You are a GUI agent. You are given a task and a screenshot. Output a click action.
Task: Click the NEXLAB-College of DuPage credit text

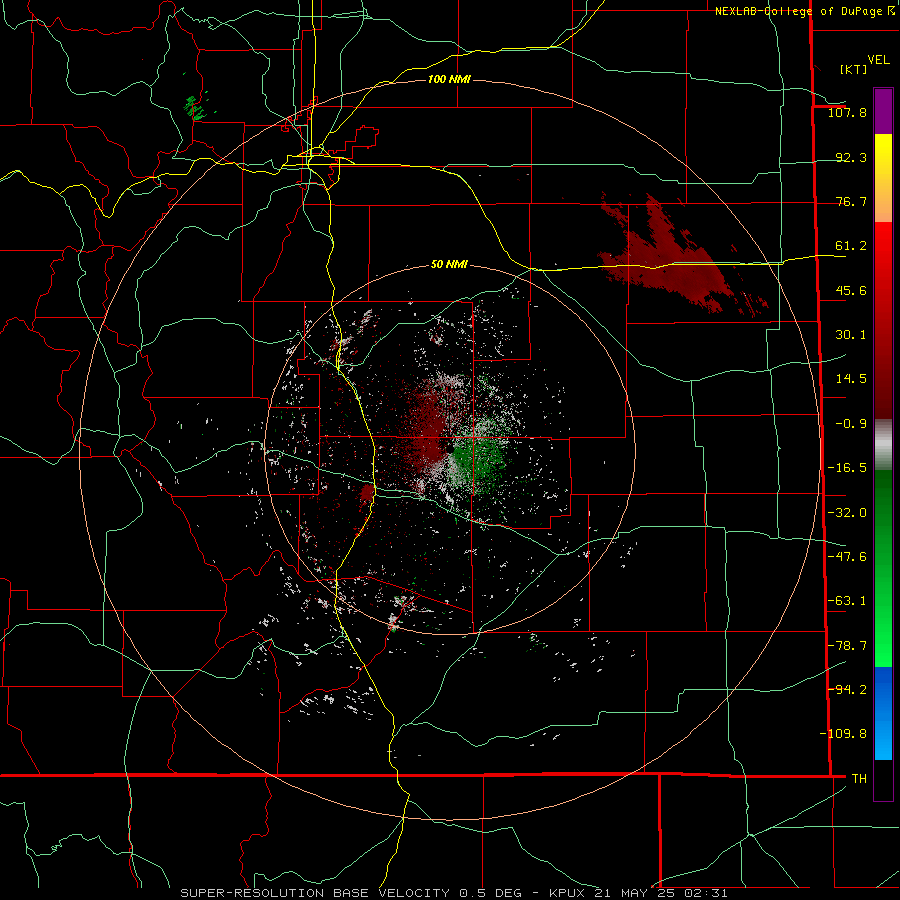coord(805,11)
